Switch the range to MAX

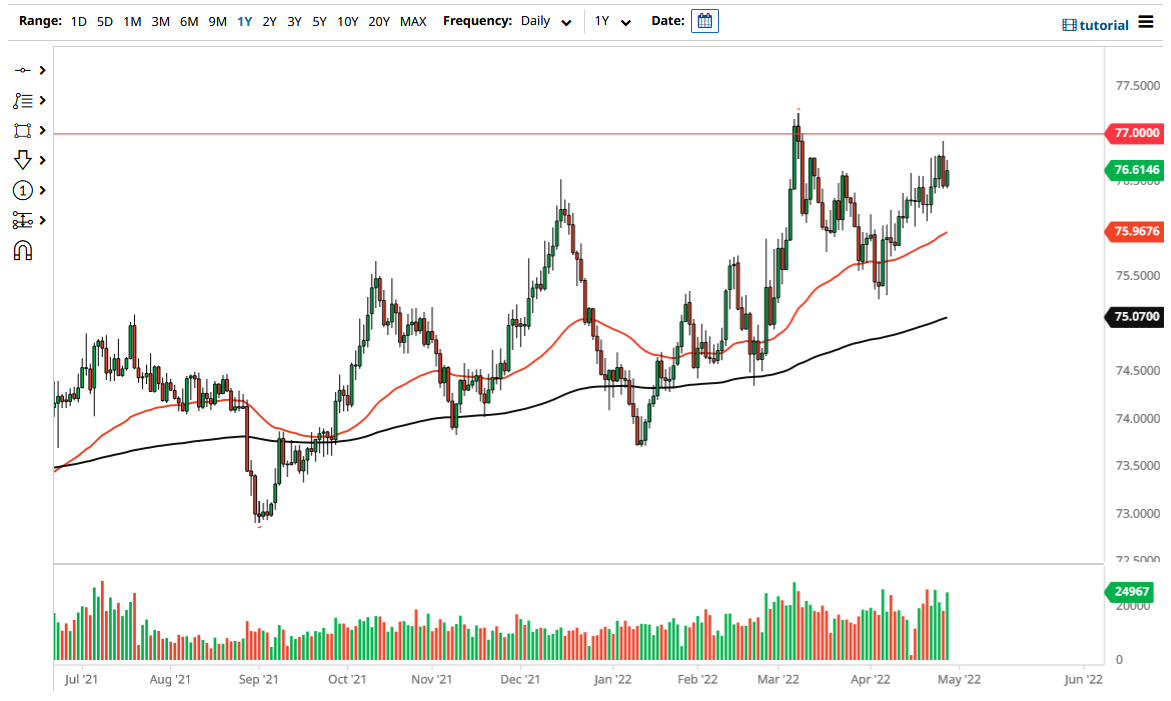pos(413,20)
